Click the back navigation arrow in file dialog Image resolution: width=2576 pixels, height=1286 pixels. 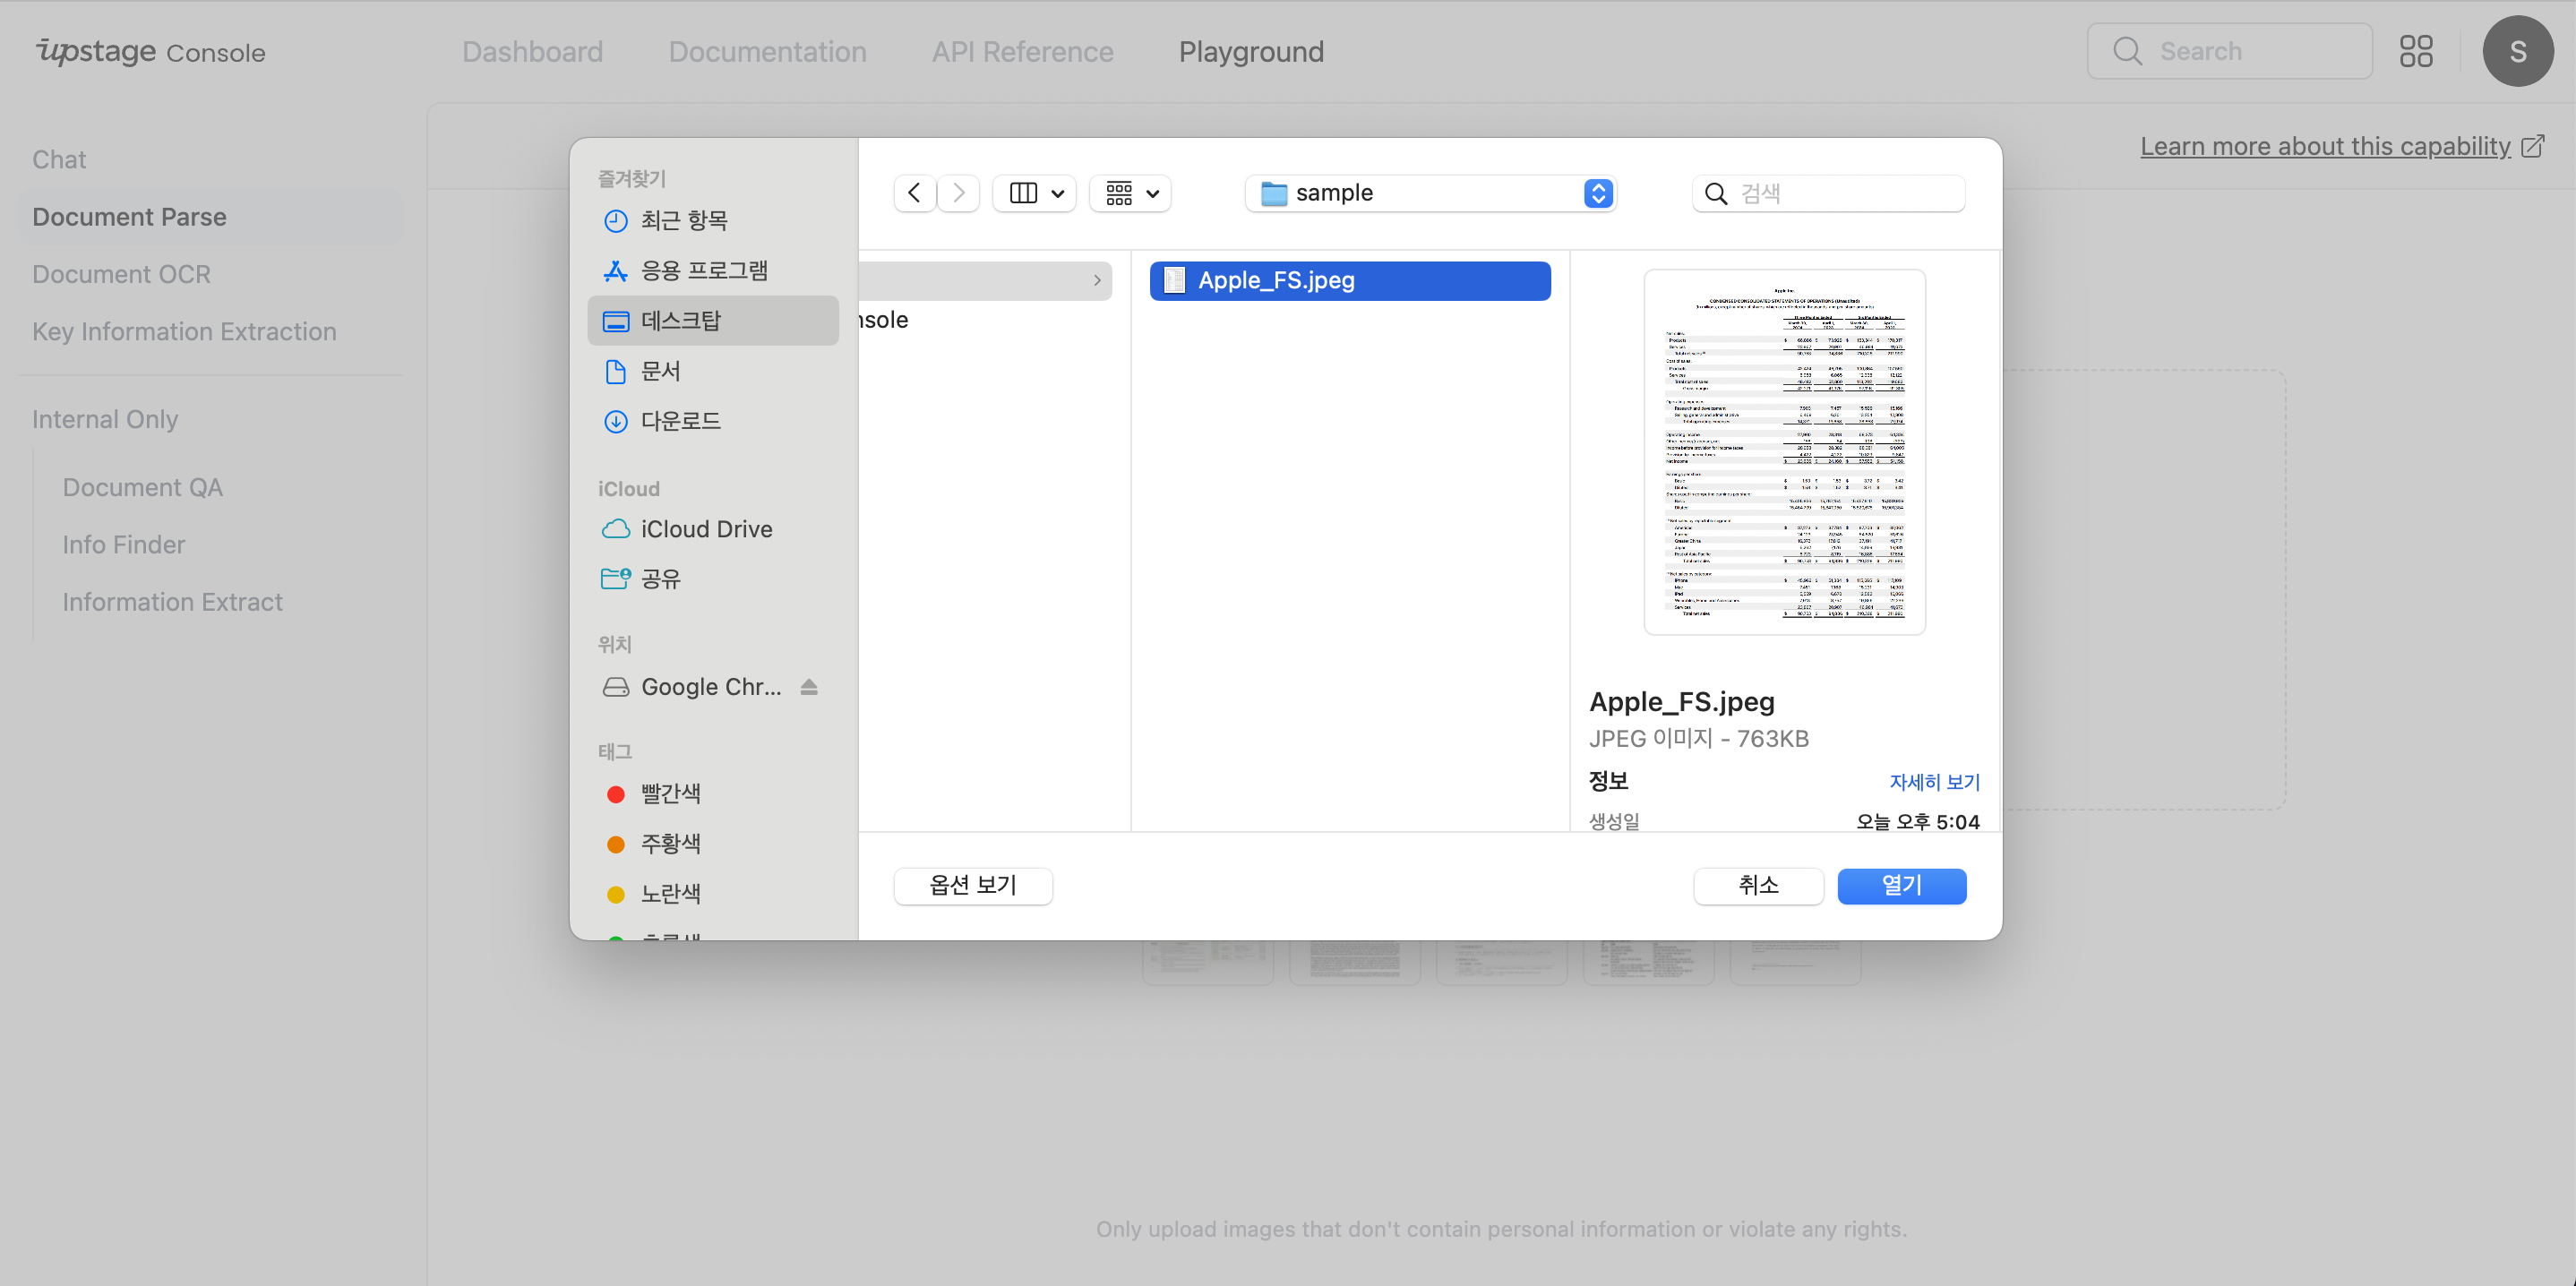(x=914, y=193)
